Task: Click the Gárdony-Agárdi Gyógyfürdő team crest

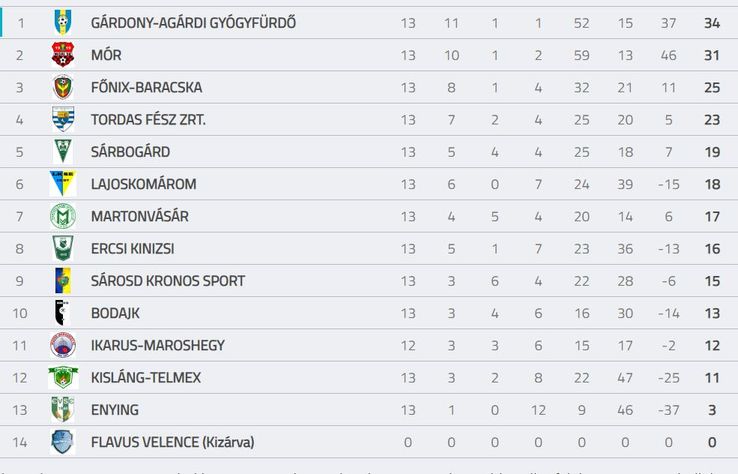Action: click(x=63, y=23)
